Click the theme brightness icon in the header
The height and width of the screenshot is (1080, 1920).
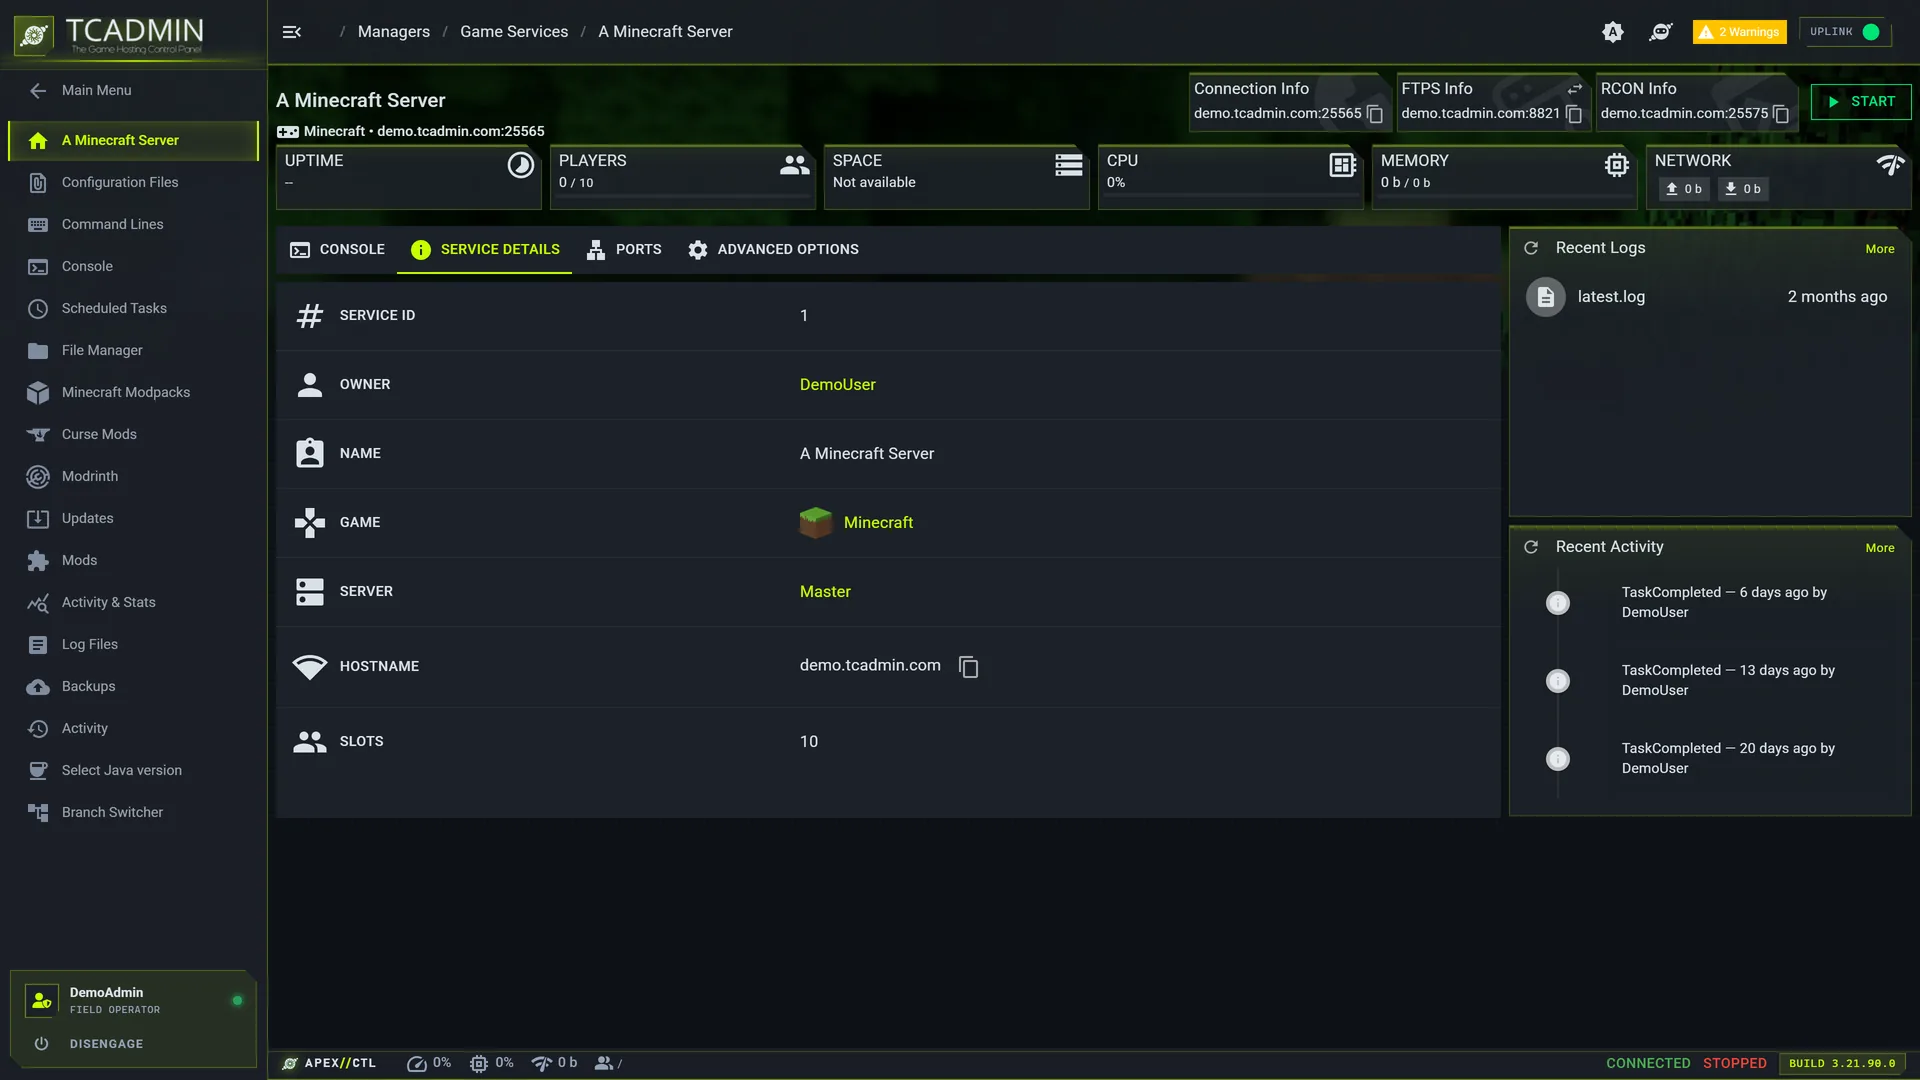tap(1613, 32)
